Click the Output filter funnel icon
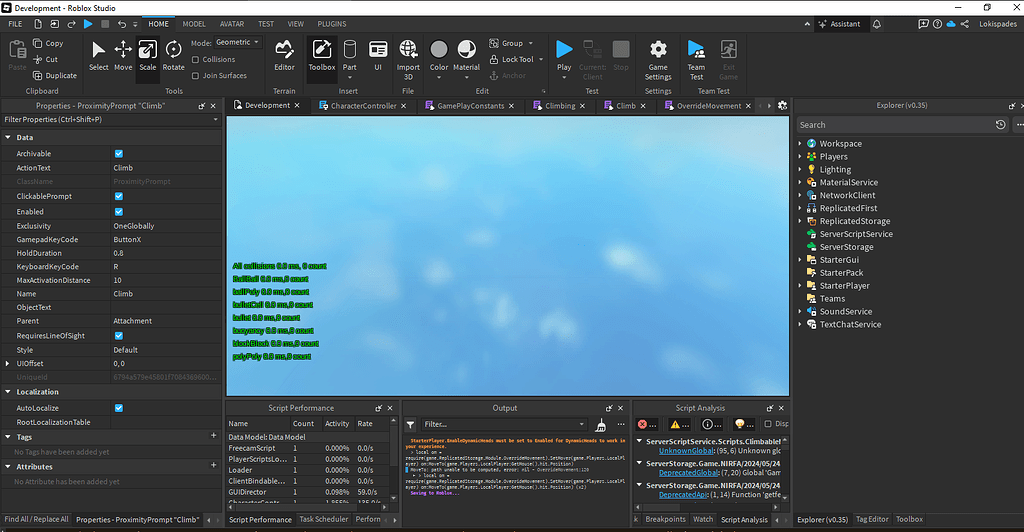 coord(410,424)
